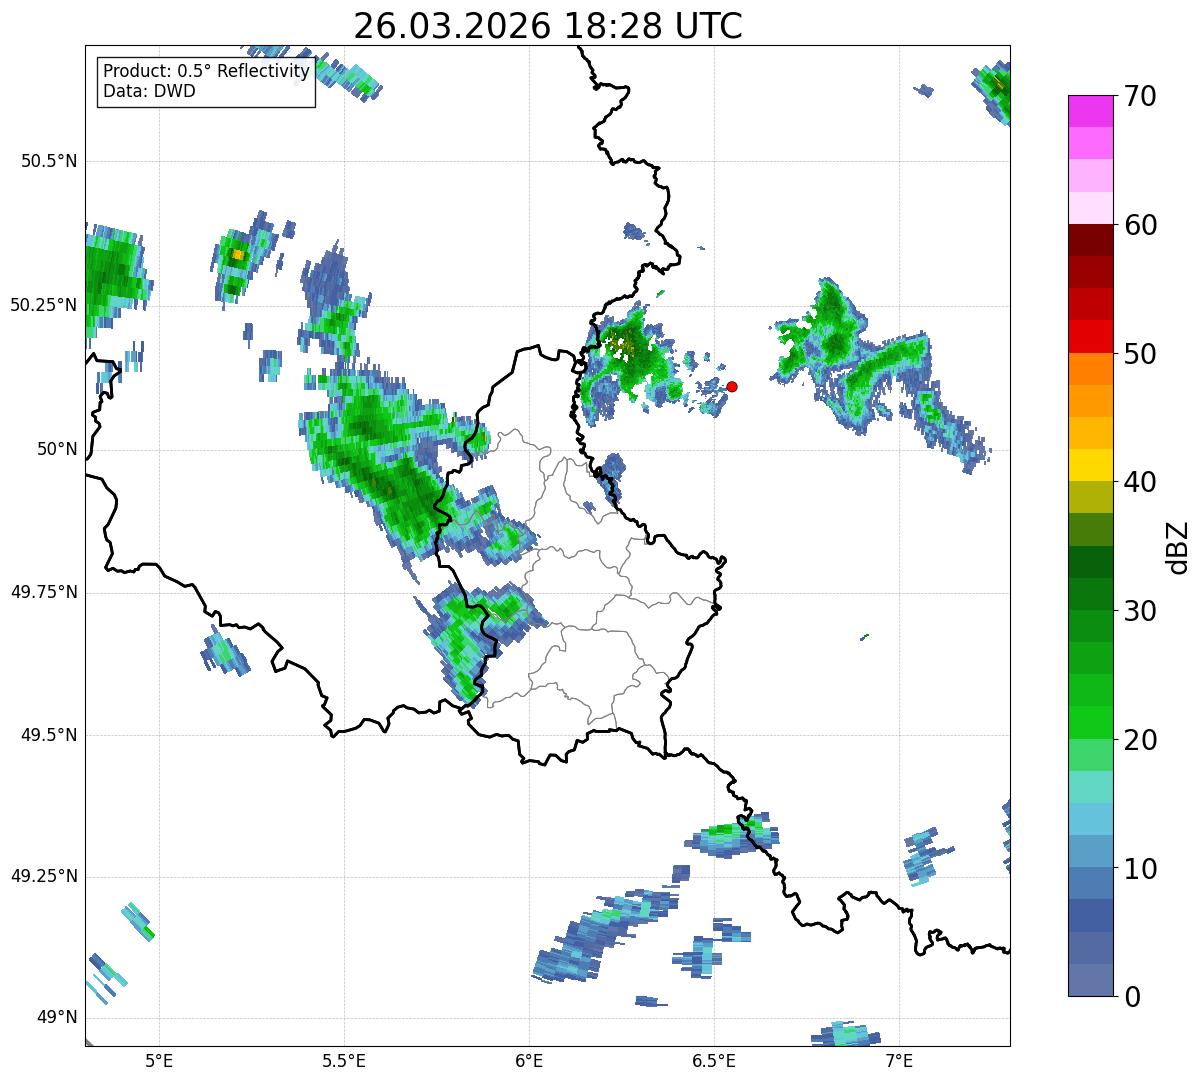Viewport: 1202px width, 1081px height.
Task: Select the 49°N latitude label
Action: coord(56,1018)
